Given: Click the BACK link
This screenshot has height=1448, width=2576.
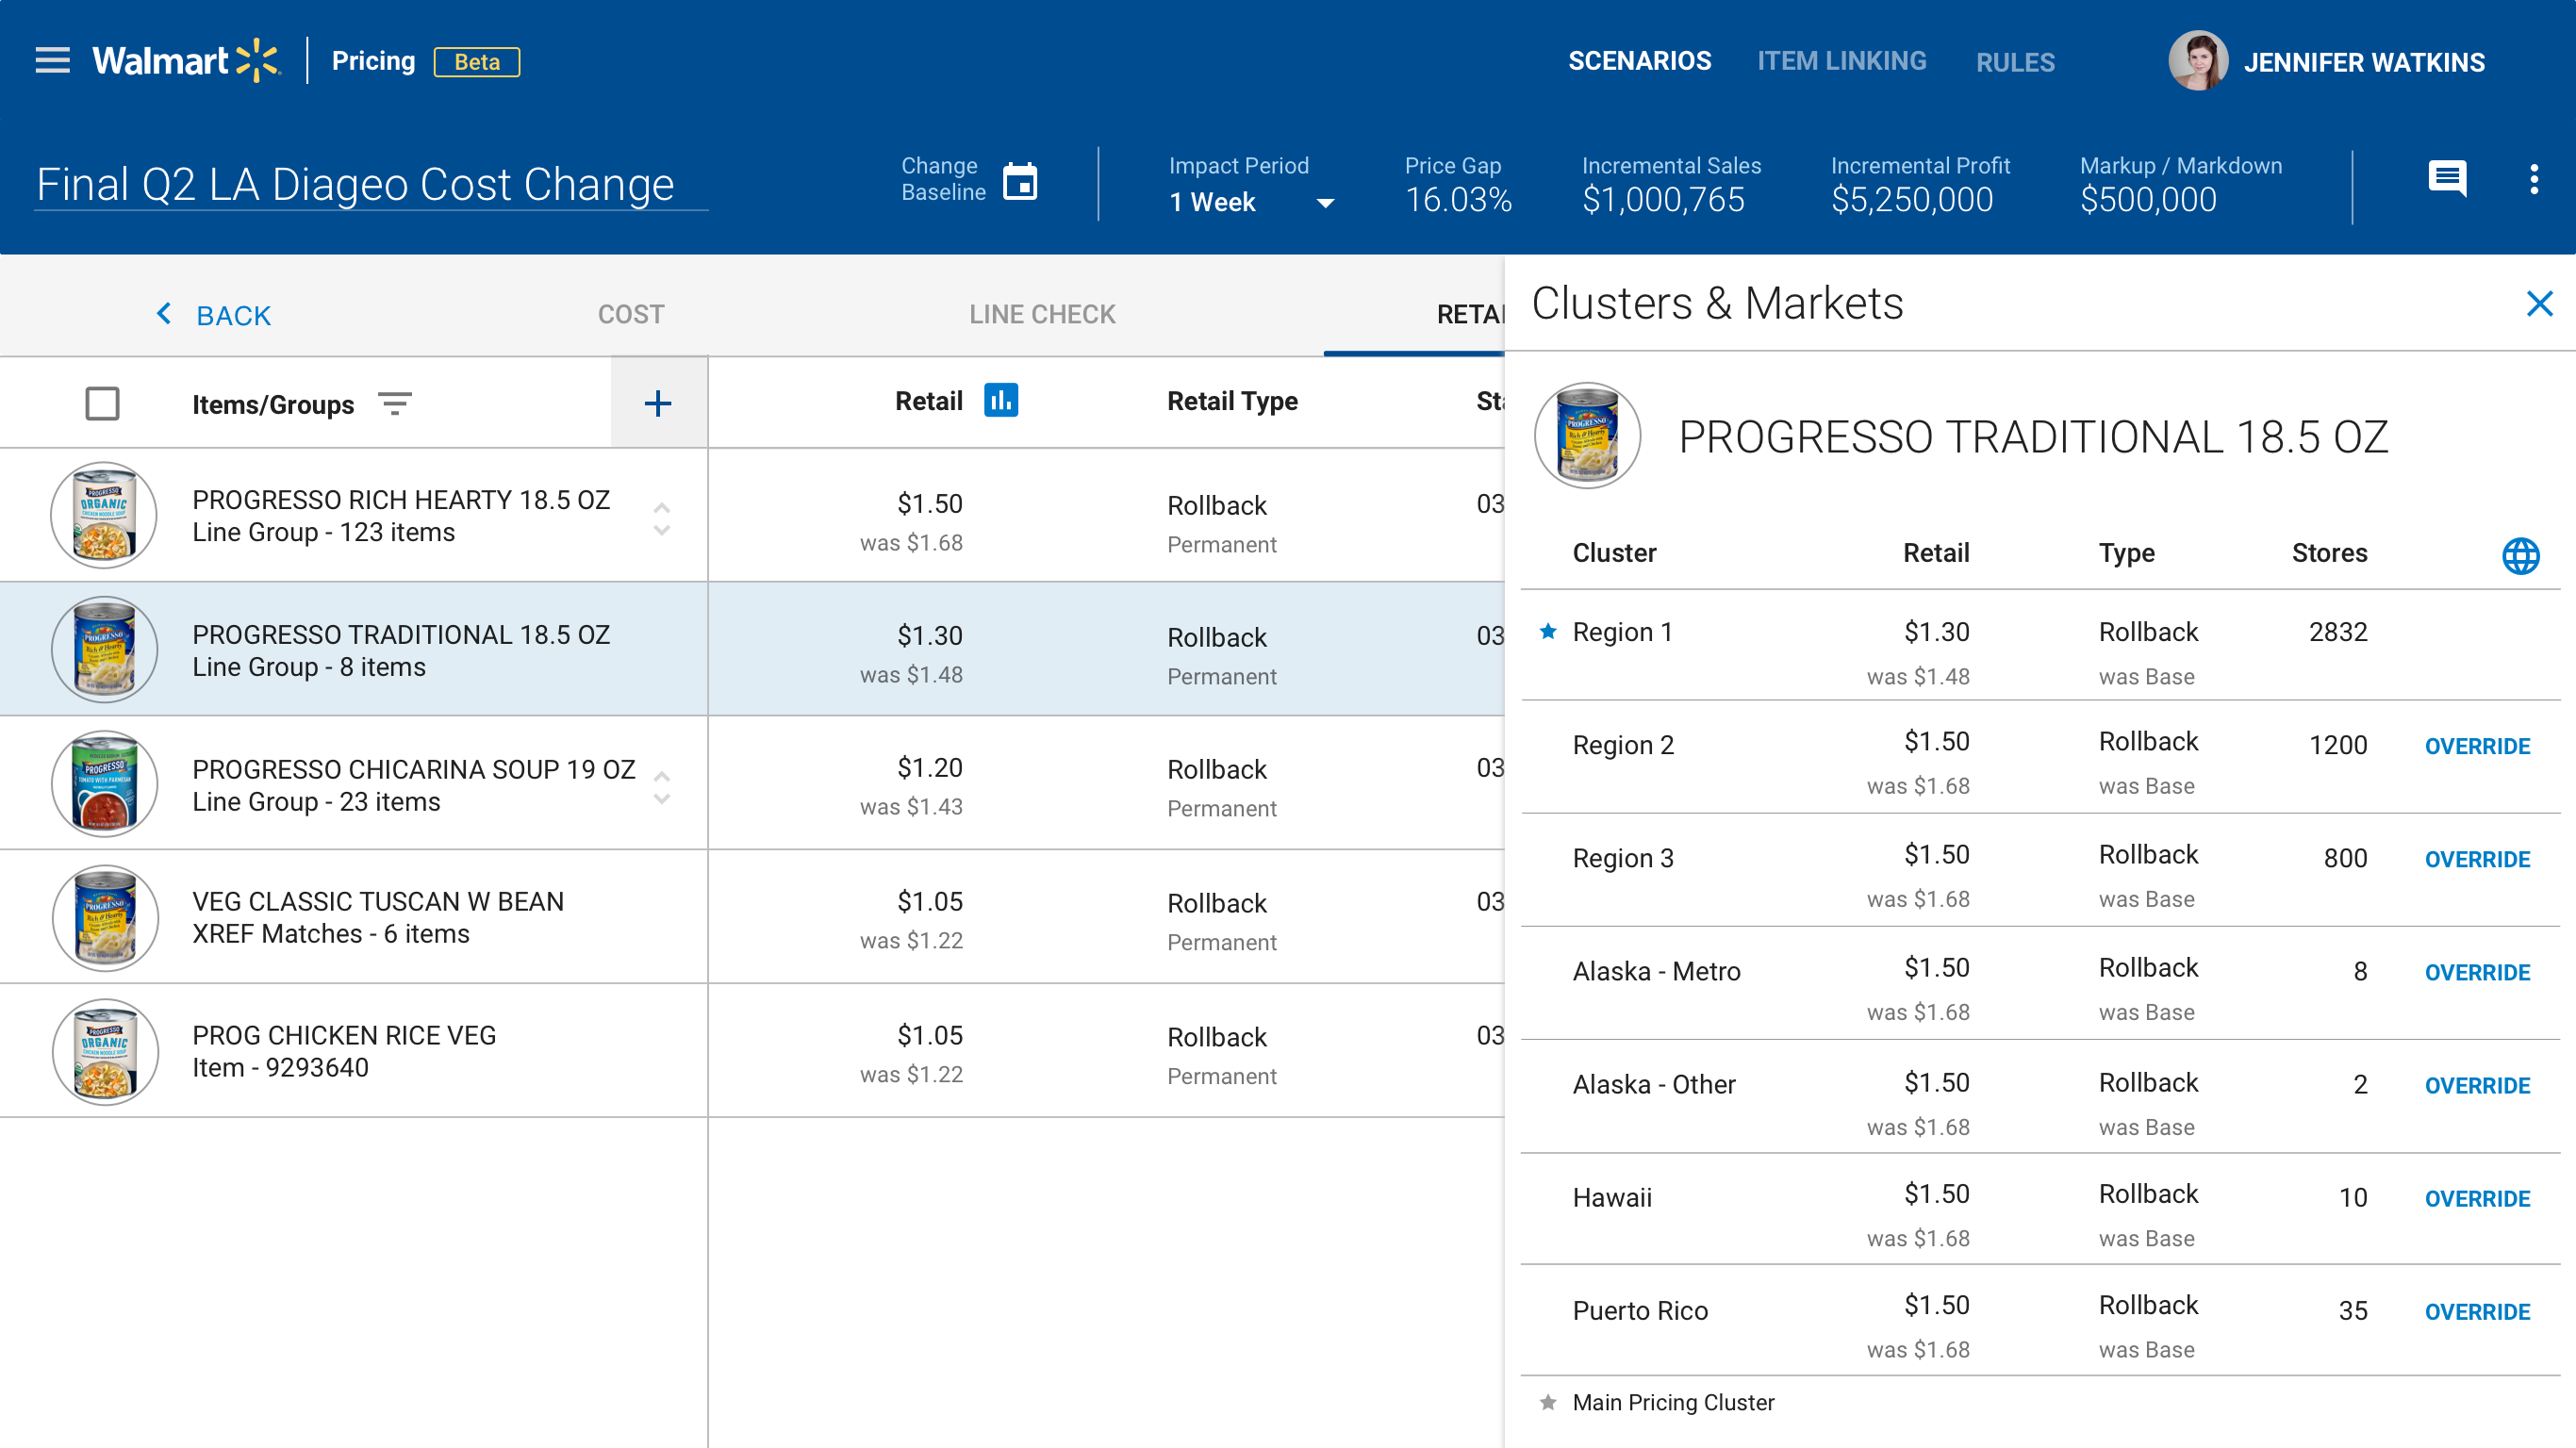Looking at the screenshot, I should pos(233,315).
